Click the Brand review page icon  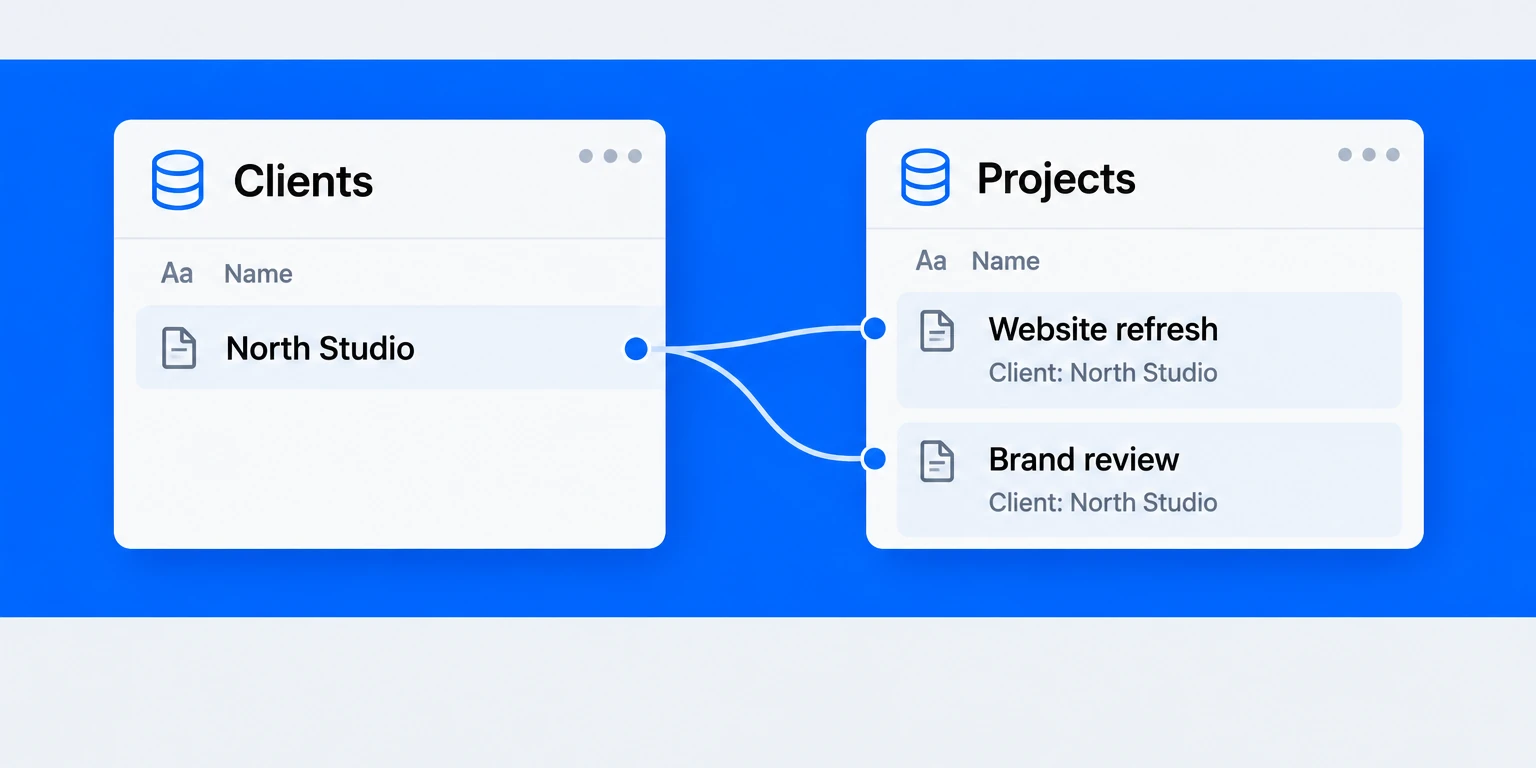pyautogui.click(x=937, y=461)
